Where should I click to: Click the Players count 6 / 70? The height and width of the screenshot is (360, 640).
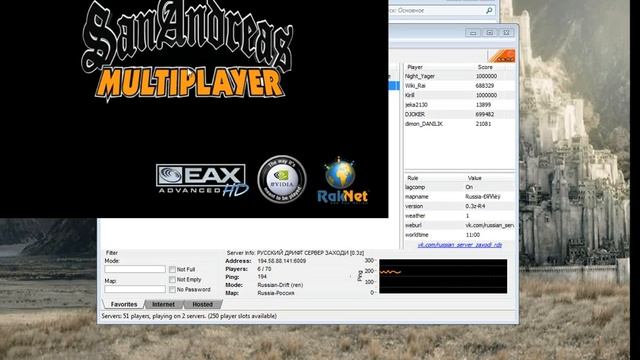pyautogui.click(x=264, y=269)
